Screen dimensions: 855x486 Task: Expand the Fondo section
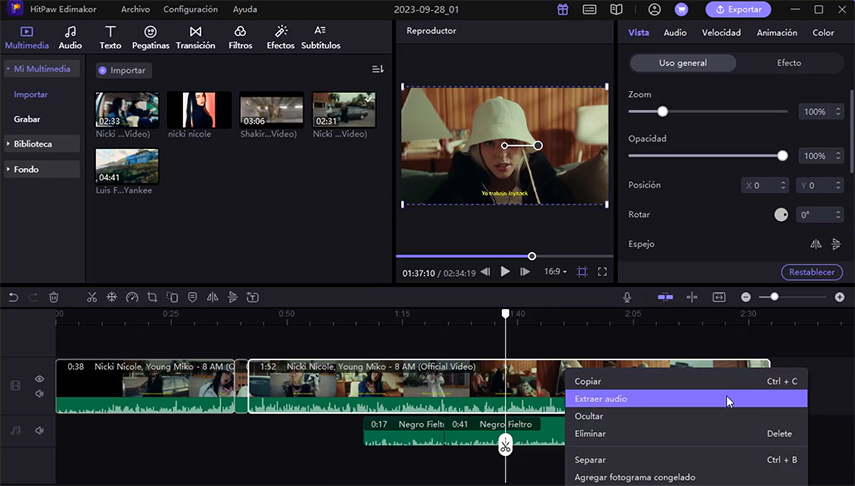pos(42,169)
